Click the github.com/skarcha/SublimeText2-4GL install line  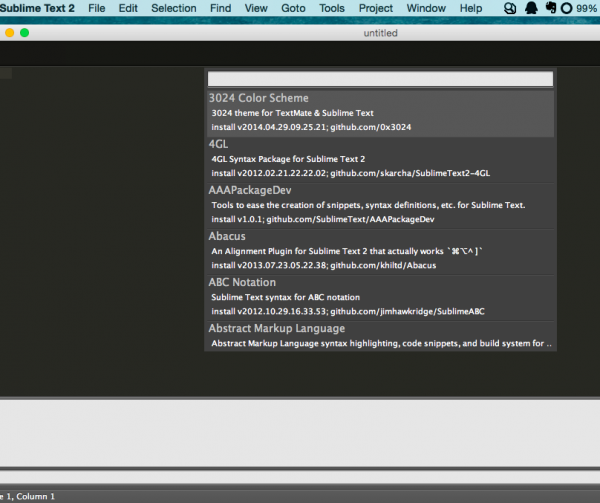(x=351, y=173)
